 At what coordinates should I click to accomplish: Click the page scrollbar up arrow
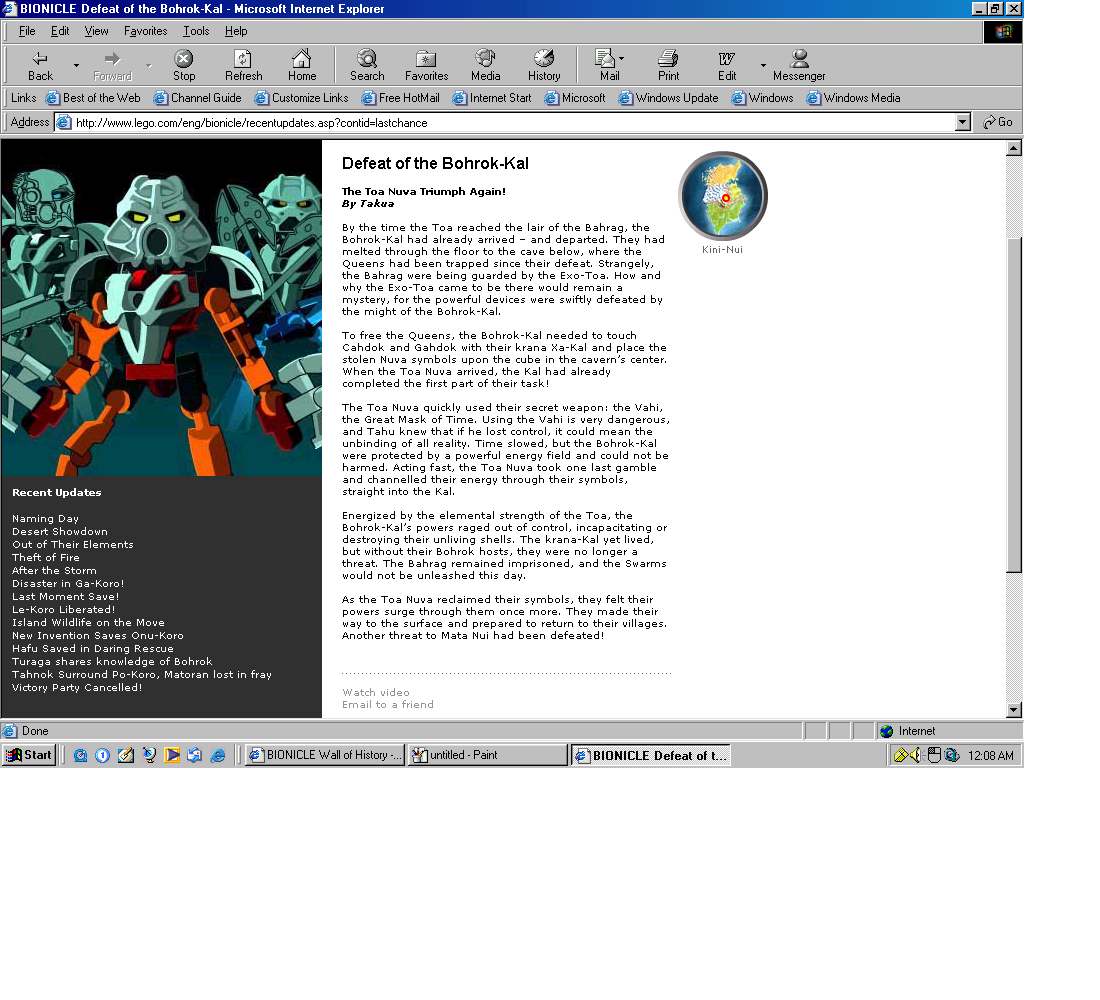(1014, 148)
